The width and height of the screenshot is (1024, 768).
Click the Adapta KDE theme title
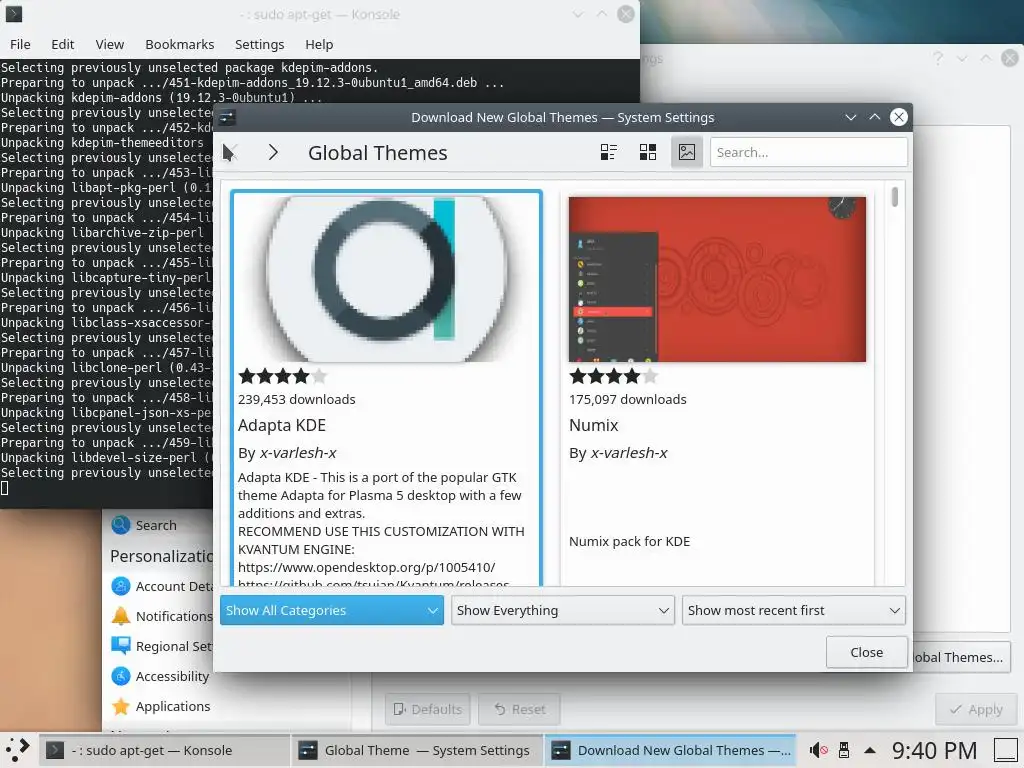click(x=282, y=425)
